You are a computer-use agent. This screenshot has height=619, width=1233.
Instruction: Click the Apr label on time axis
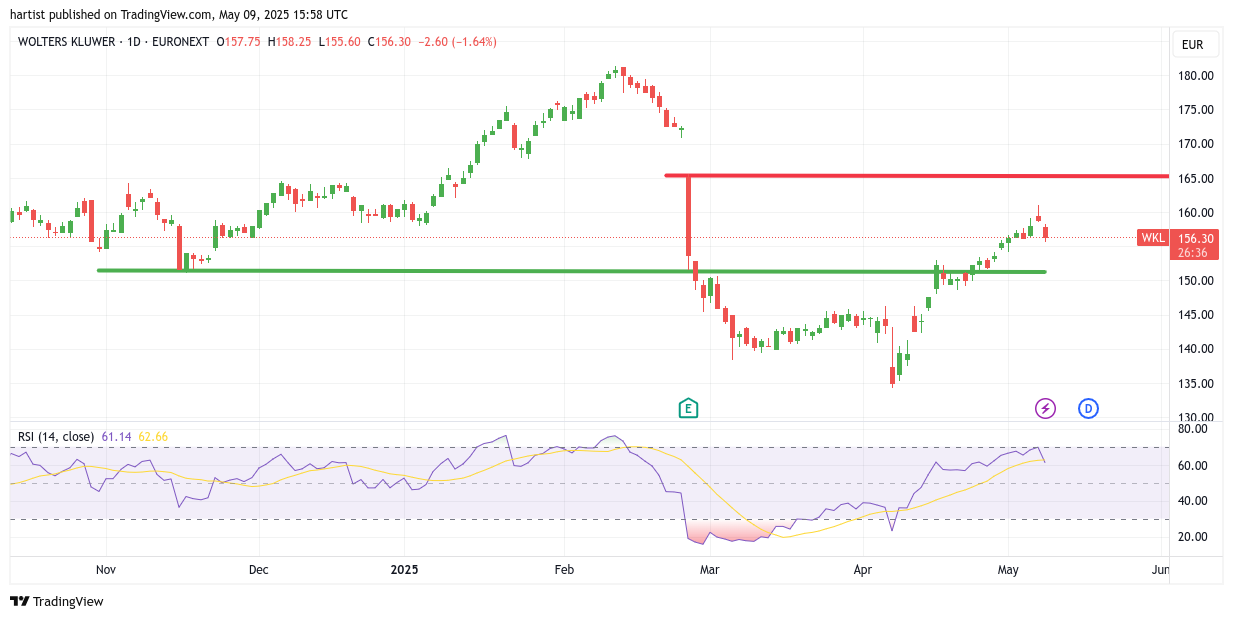pyautogui.click(x=863, y=570)
